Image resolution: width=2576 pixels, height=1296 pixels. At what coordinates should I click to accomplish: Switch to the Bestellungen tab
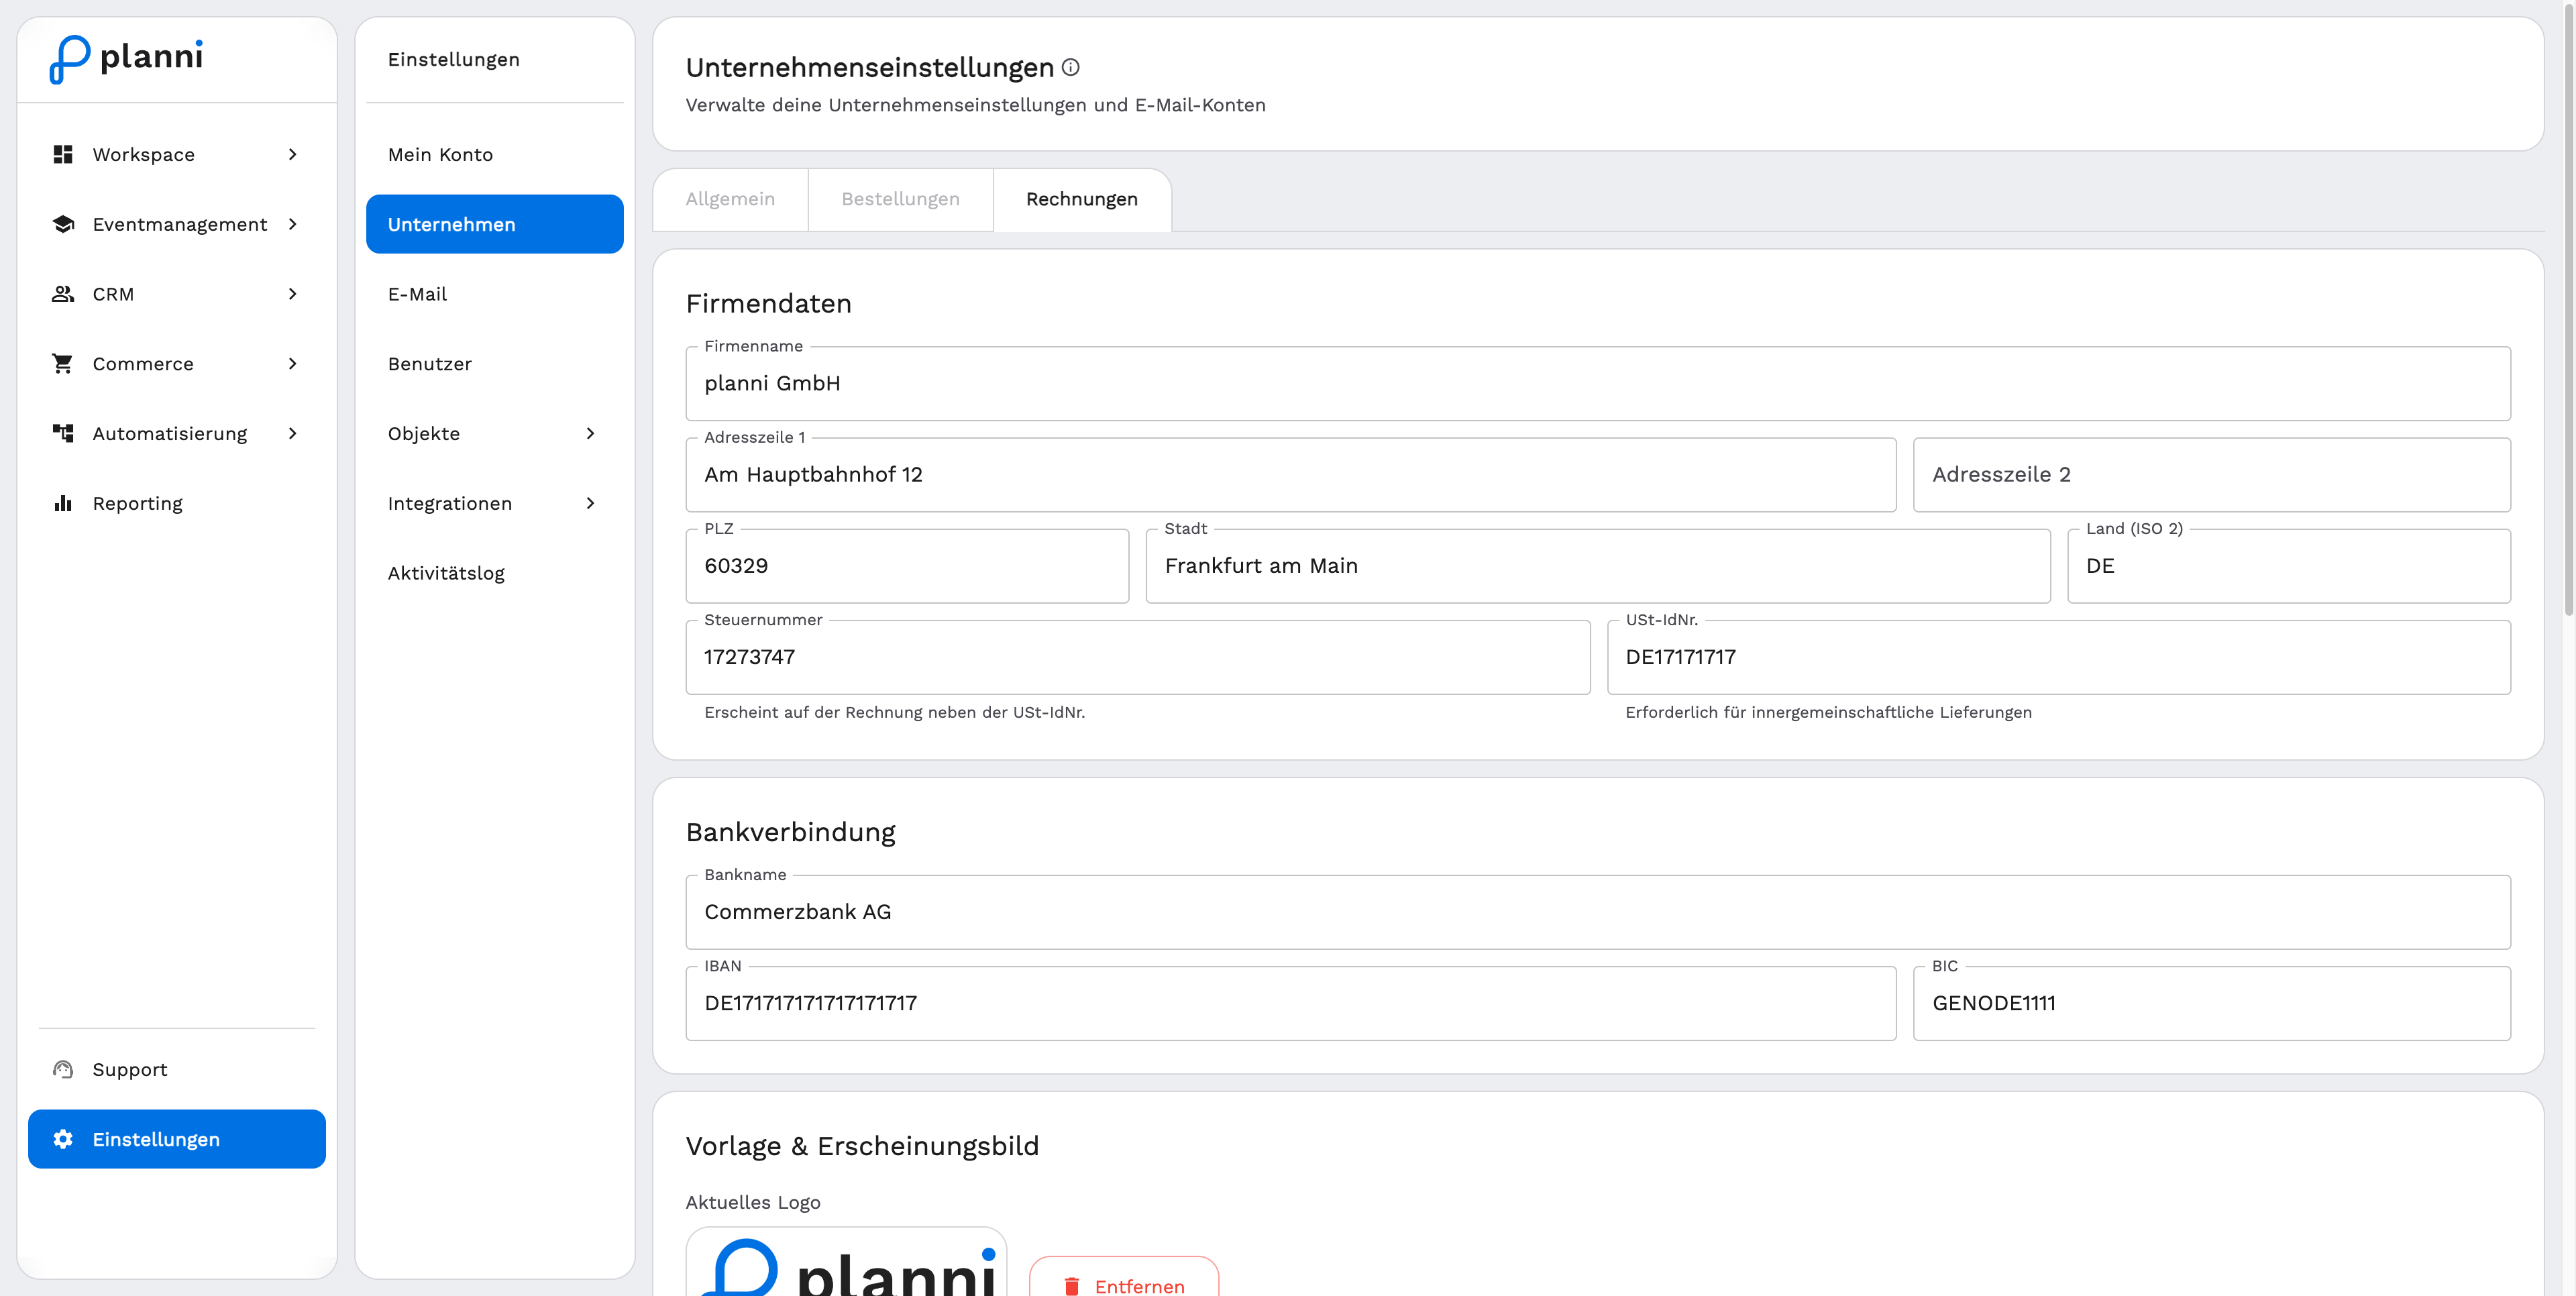click(x=900, y=199)
